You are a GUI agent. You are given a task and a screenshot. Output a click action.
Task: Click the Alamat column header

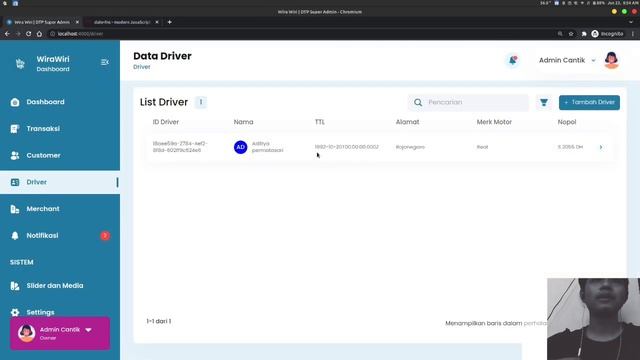[x=407, y=122]
